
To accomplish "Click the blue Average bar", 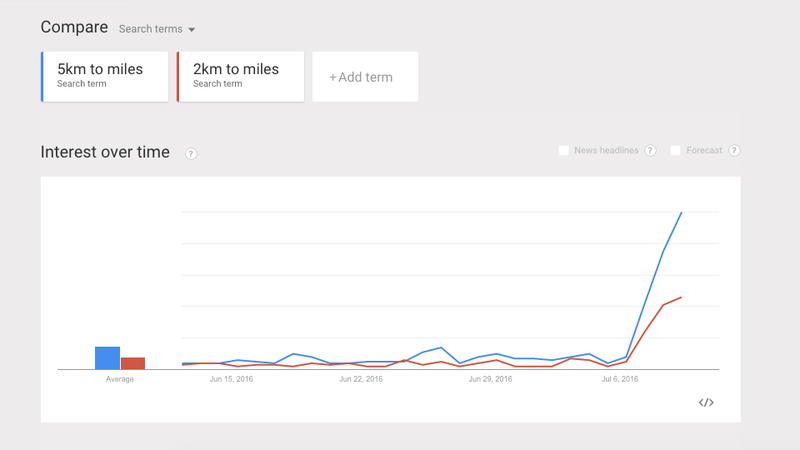I will 107,358.
